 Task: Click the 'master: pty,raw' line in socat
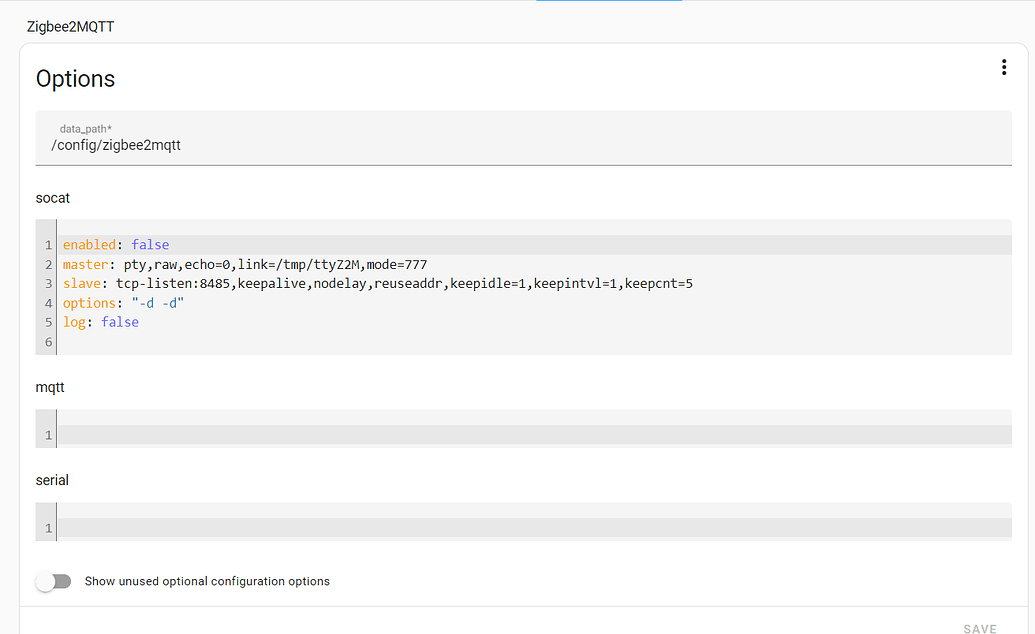pos(245,264)
